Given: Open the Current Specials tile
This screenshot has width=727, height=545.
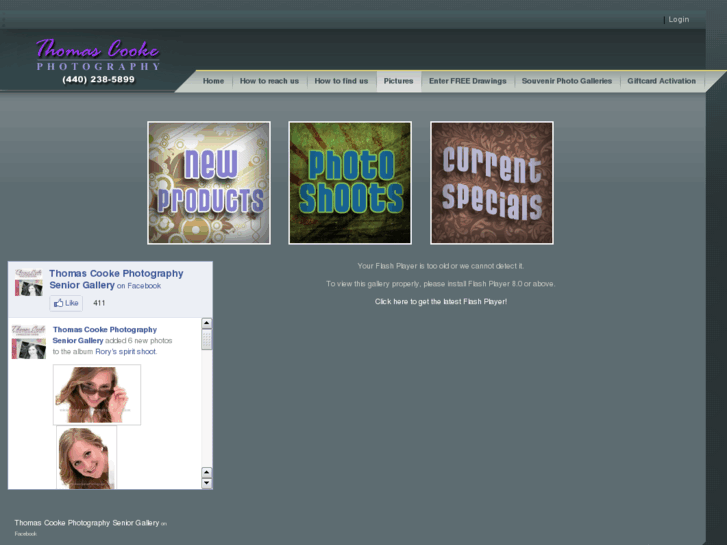Looking at the screenshot, I should (x=492, y=183).
